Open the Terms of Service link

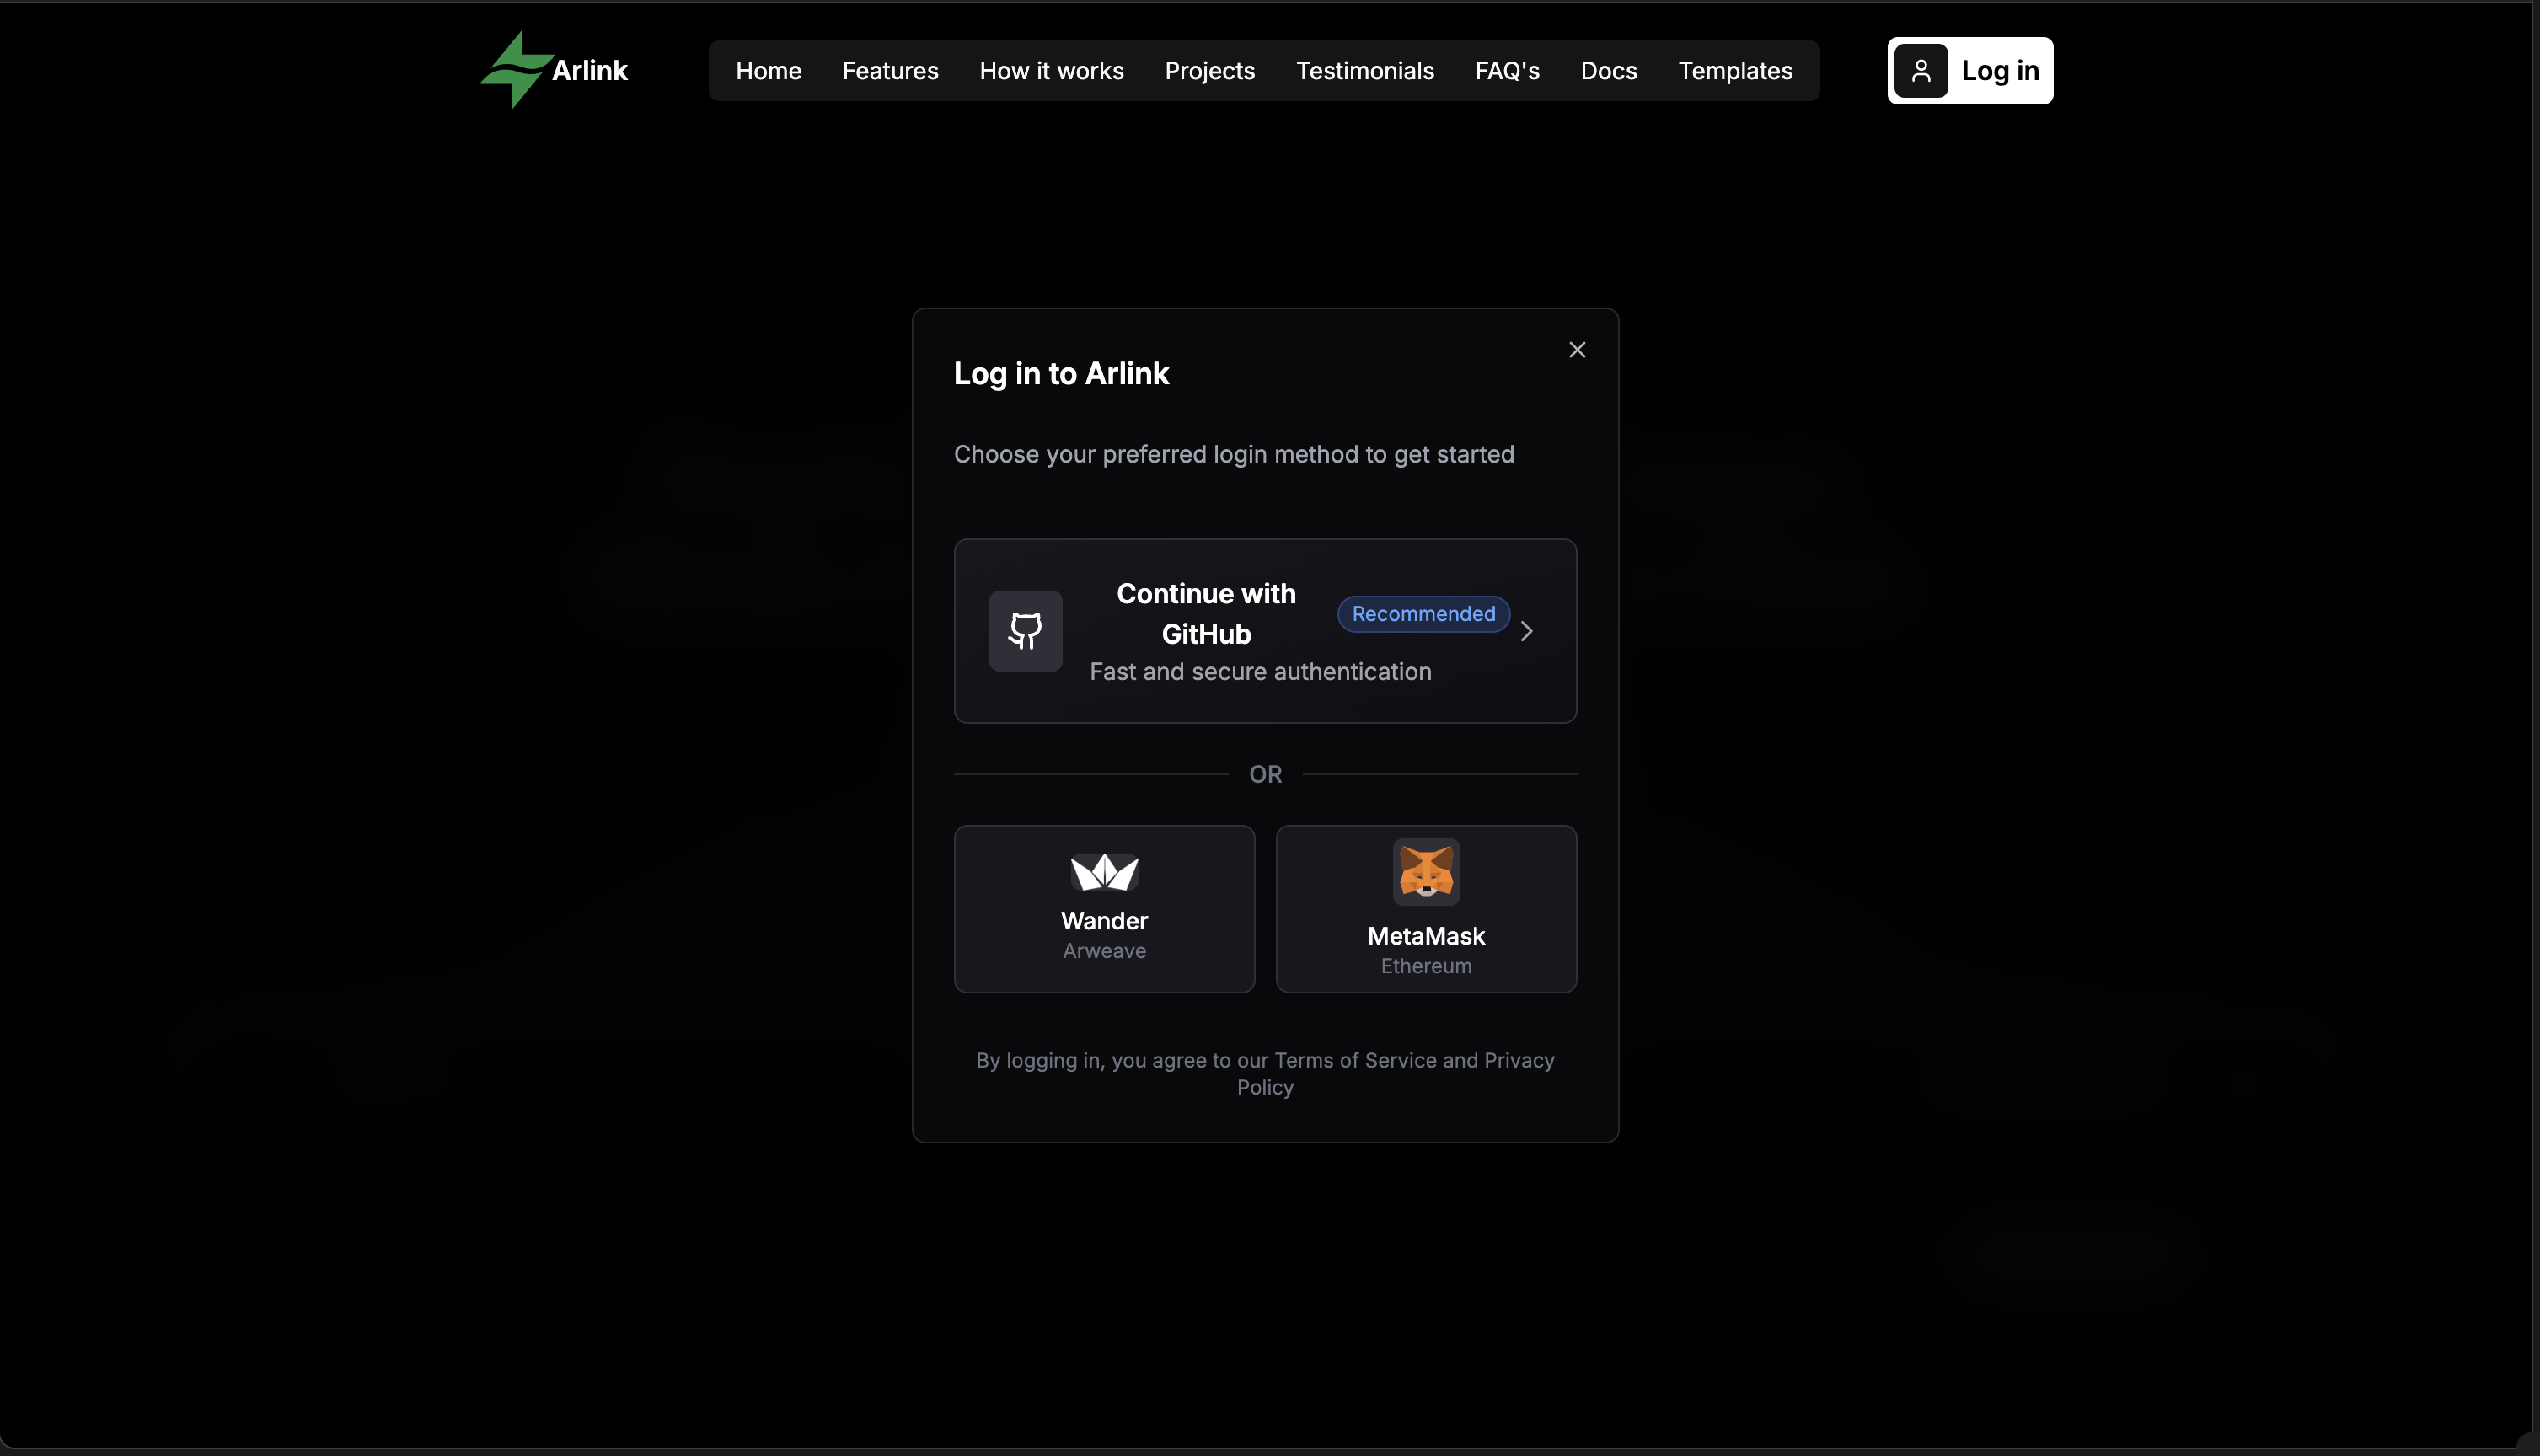(1354, 1060)
